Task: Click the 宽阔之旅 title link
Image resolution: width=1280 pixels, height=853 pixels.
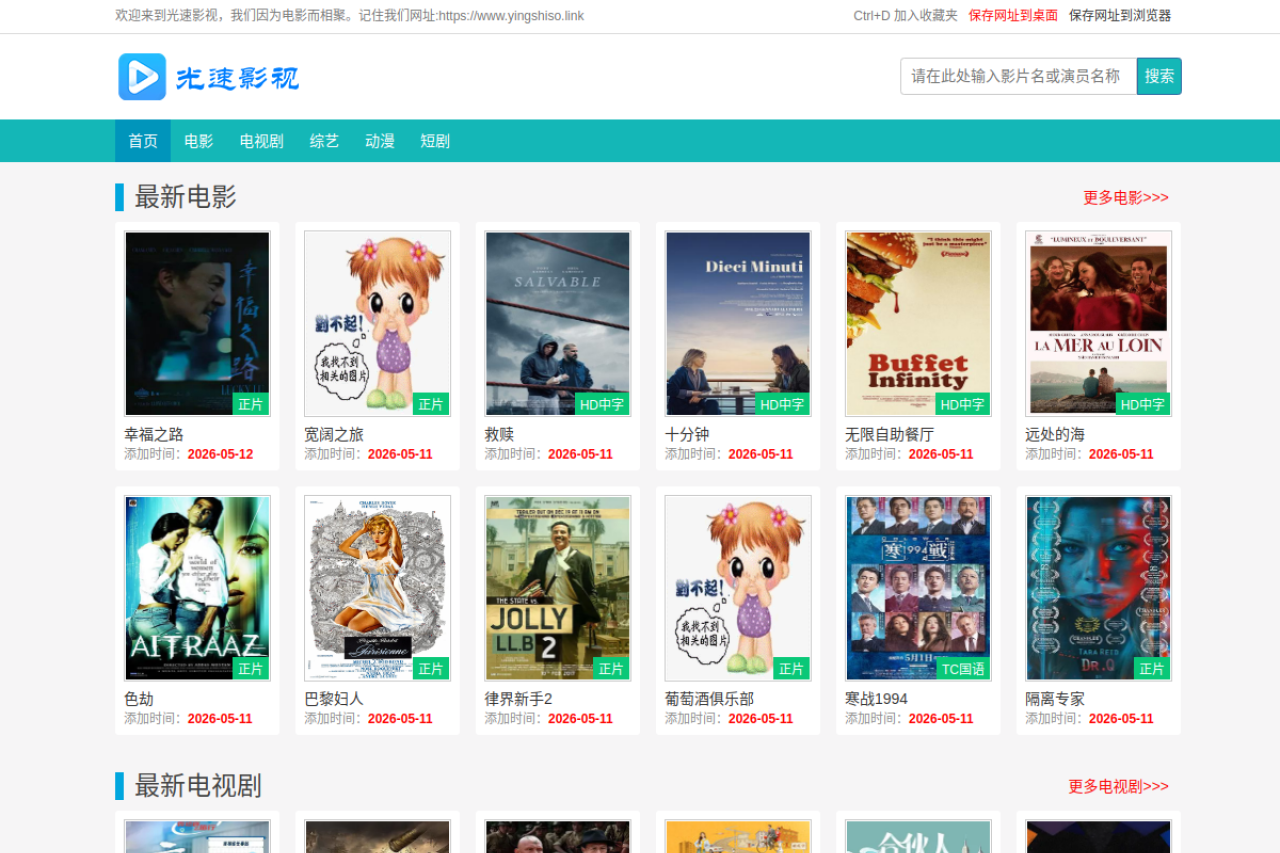Action: 334,435
